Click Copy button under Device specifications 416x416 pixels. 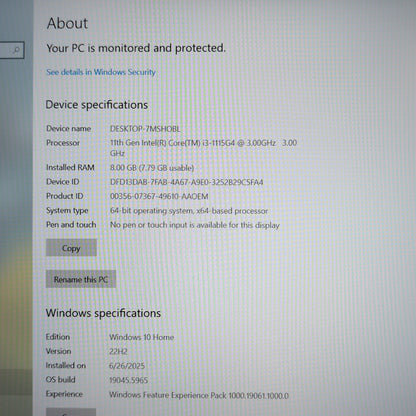[x=71, y=248]
